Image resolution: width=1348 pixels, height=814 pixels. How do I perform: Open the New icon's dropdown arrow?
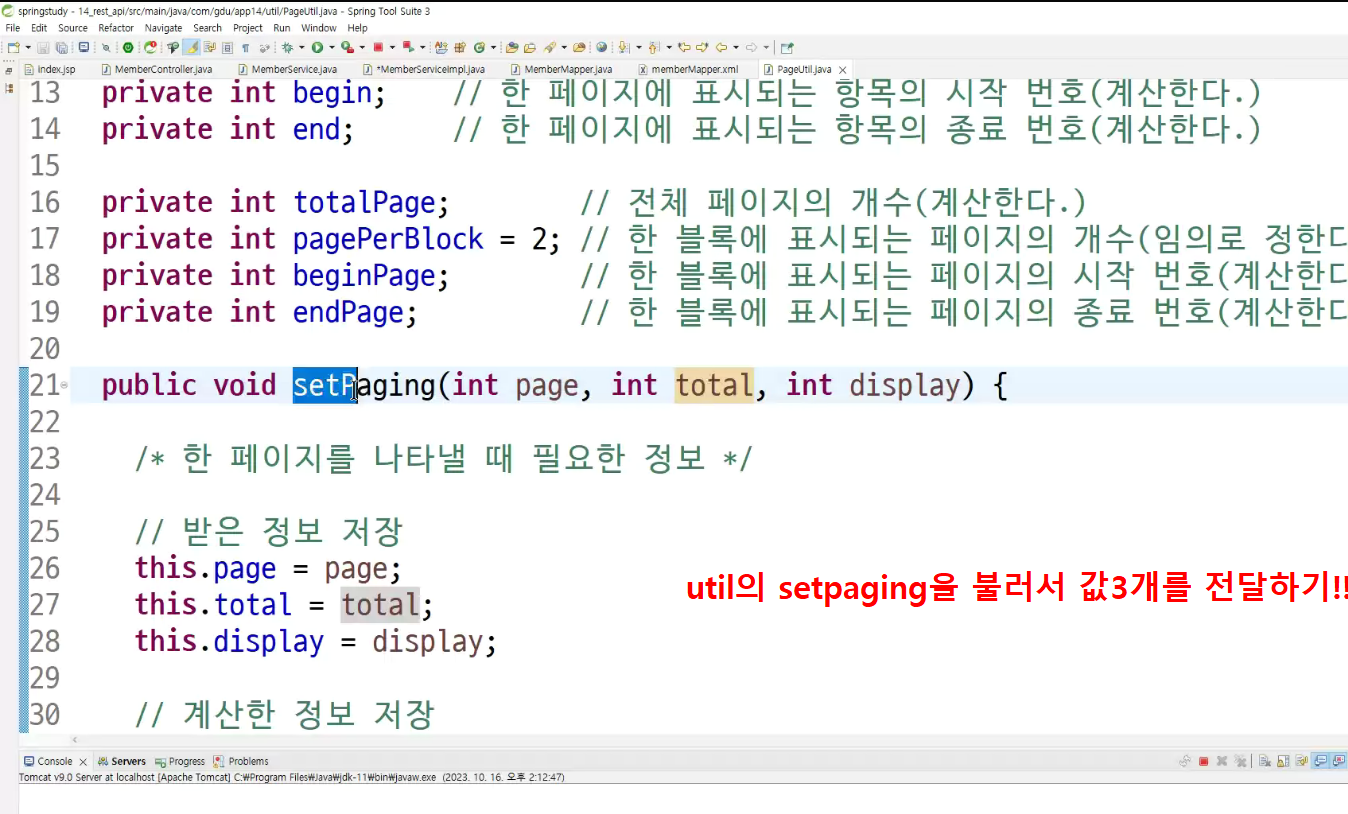28,47
